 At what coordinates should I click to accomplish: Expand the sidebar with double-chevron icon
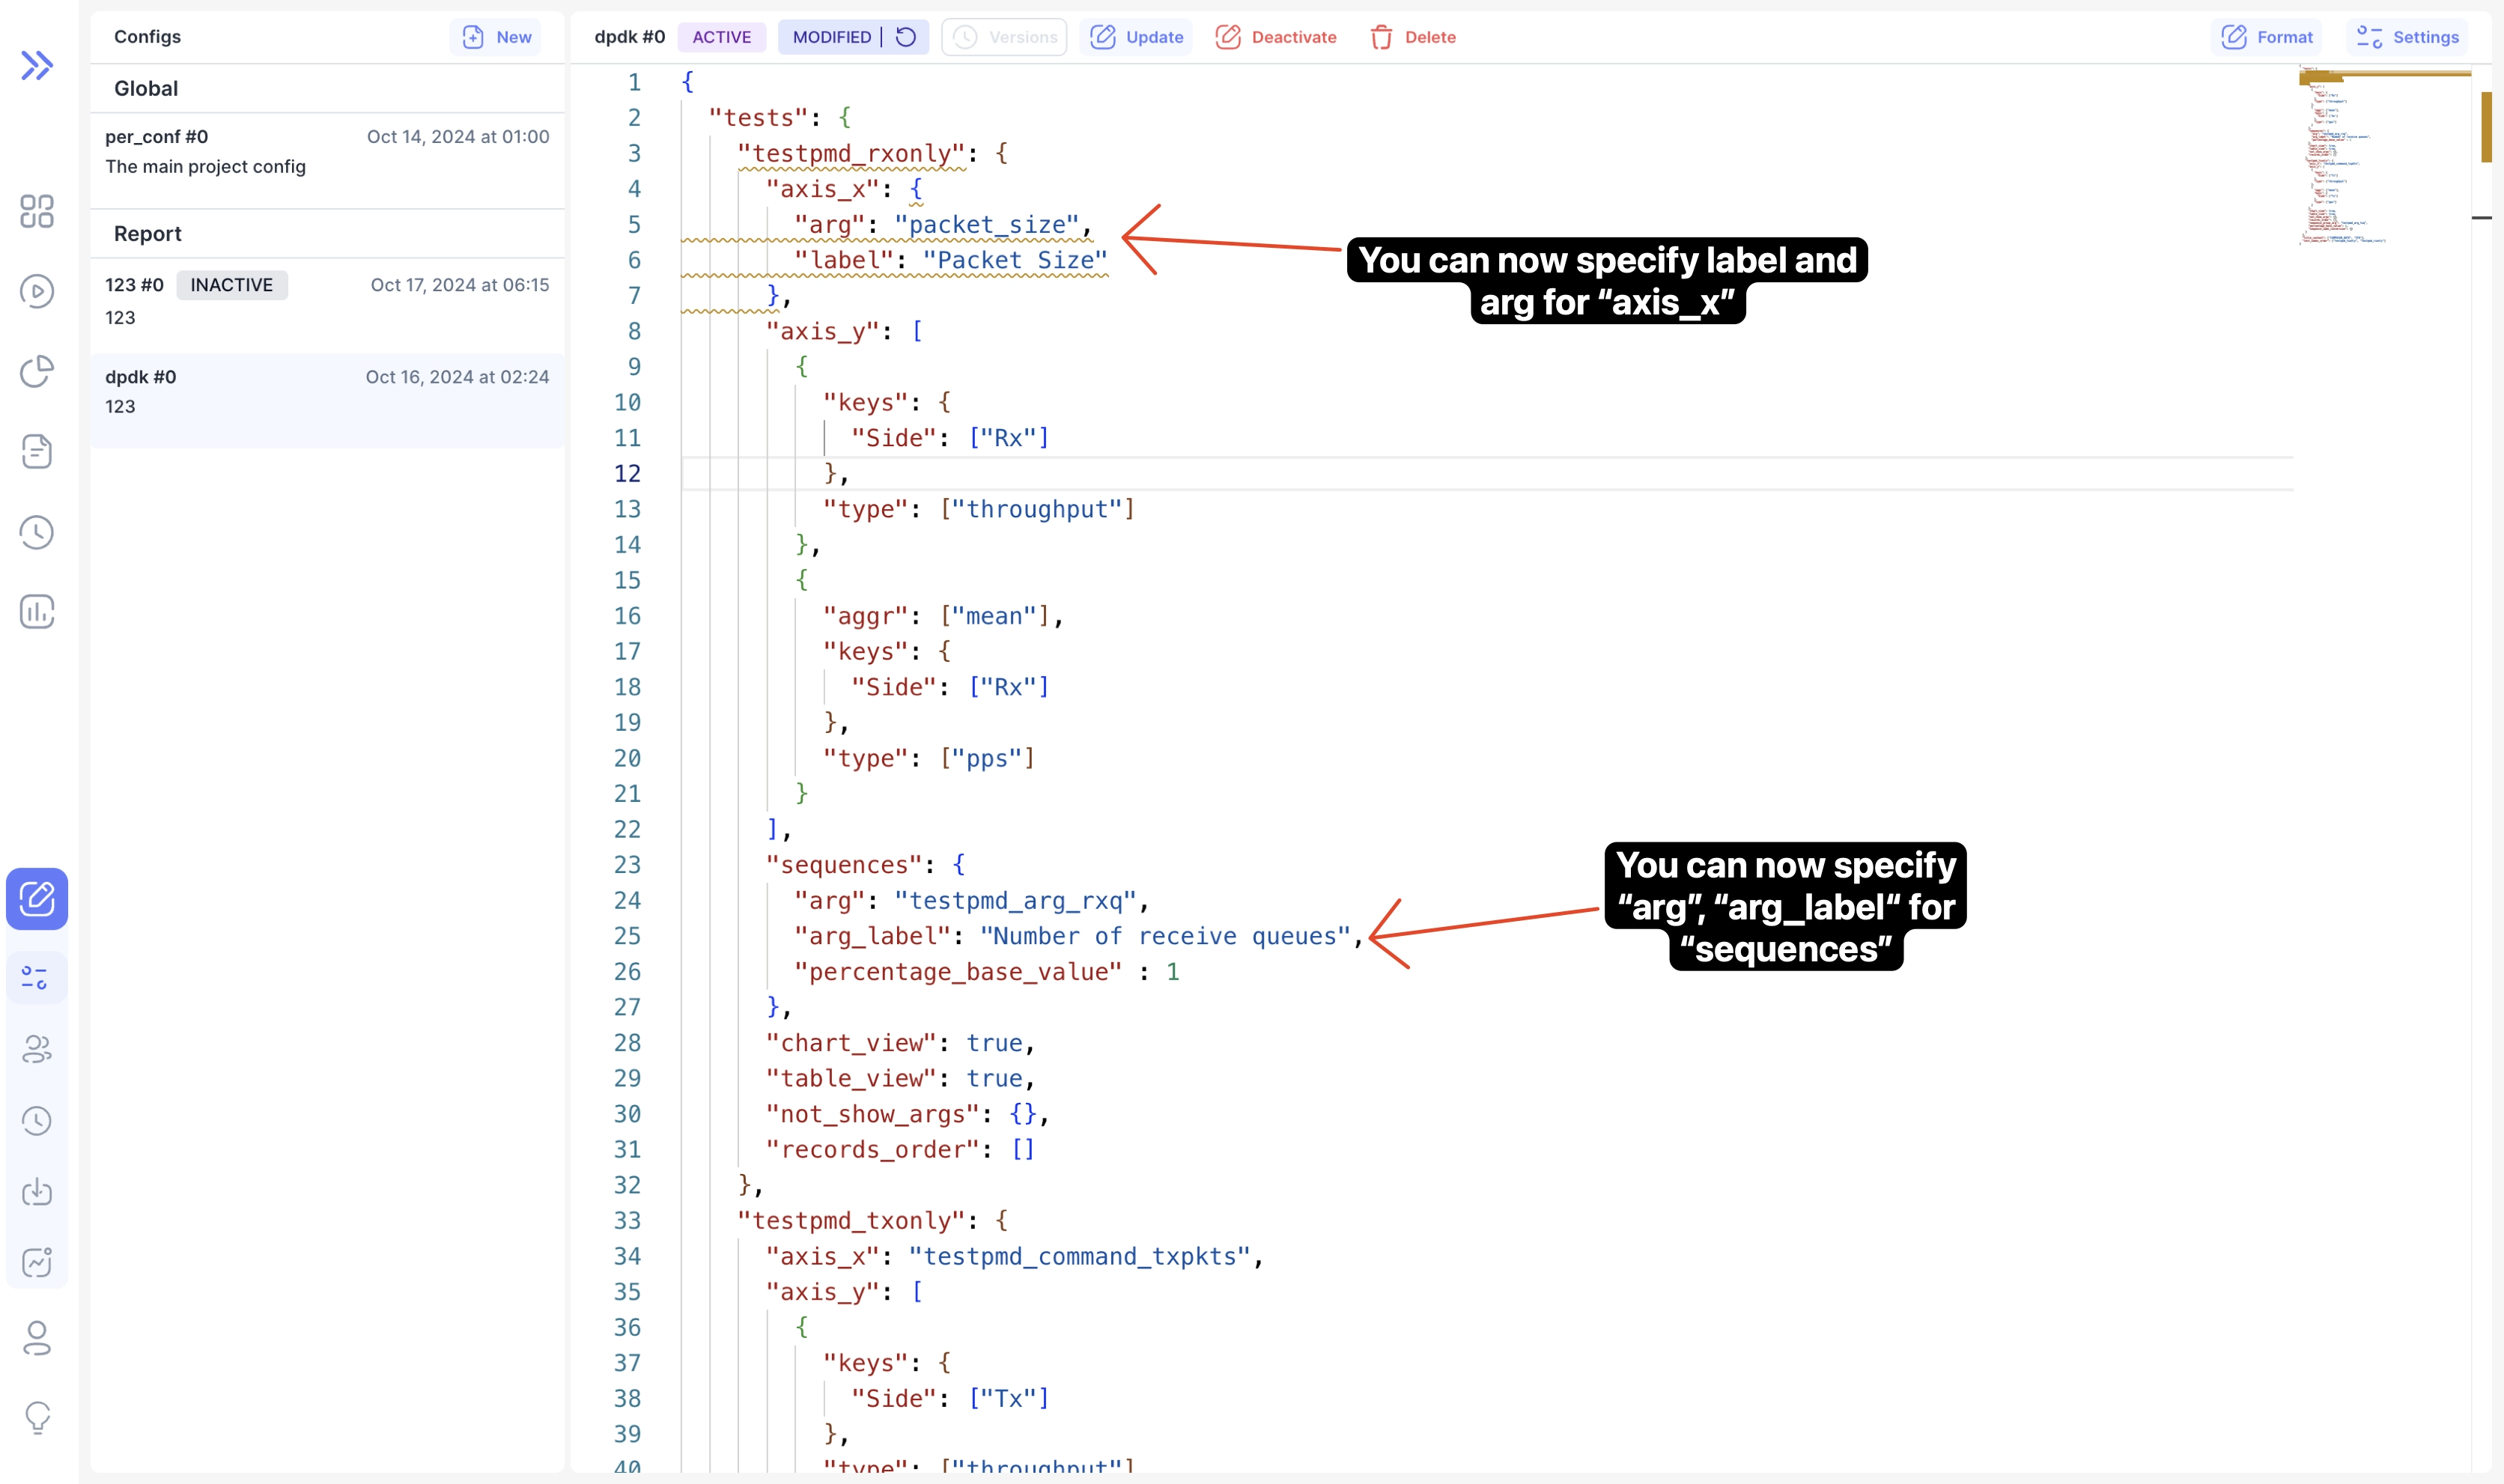[x=37, y=66]
